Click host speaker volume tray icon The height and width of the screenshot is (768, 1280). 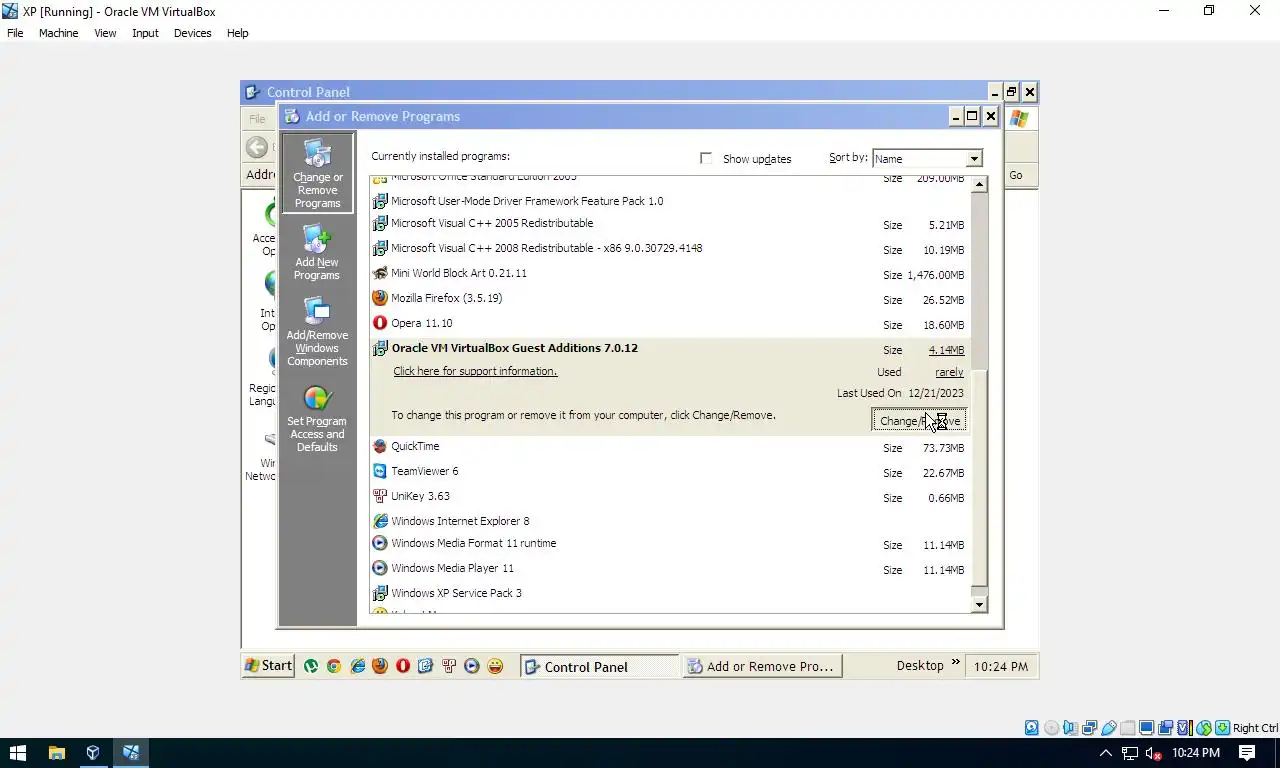[x=1153, y=753]
